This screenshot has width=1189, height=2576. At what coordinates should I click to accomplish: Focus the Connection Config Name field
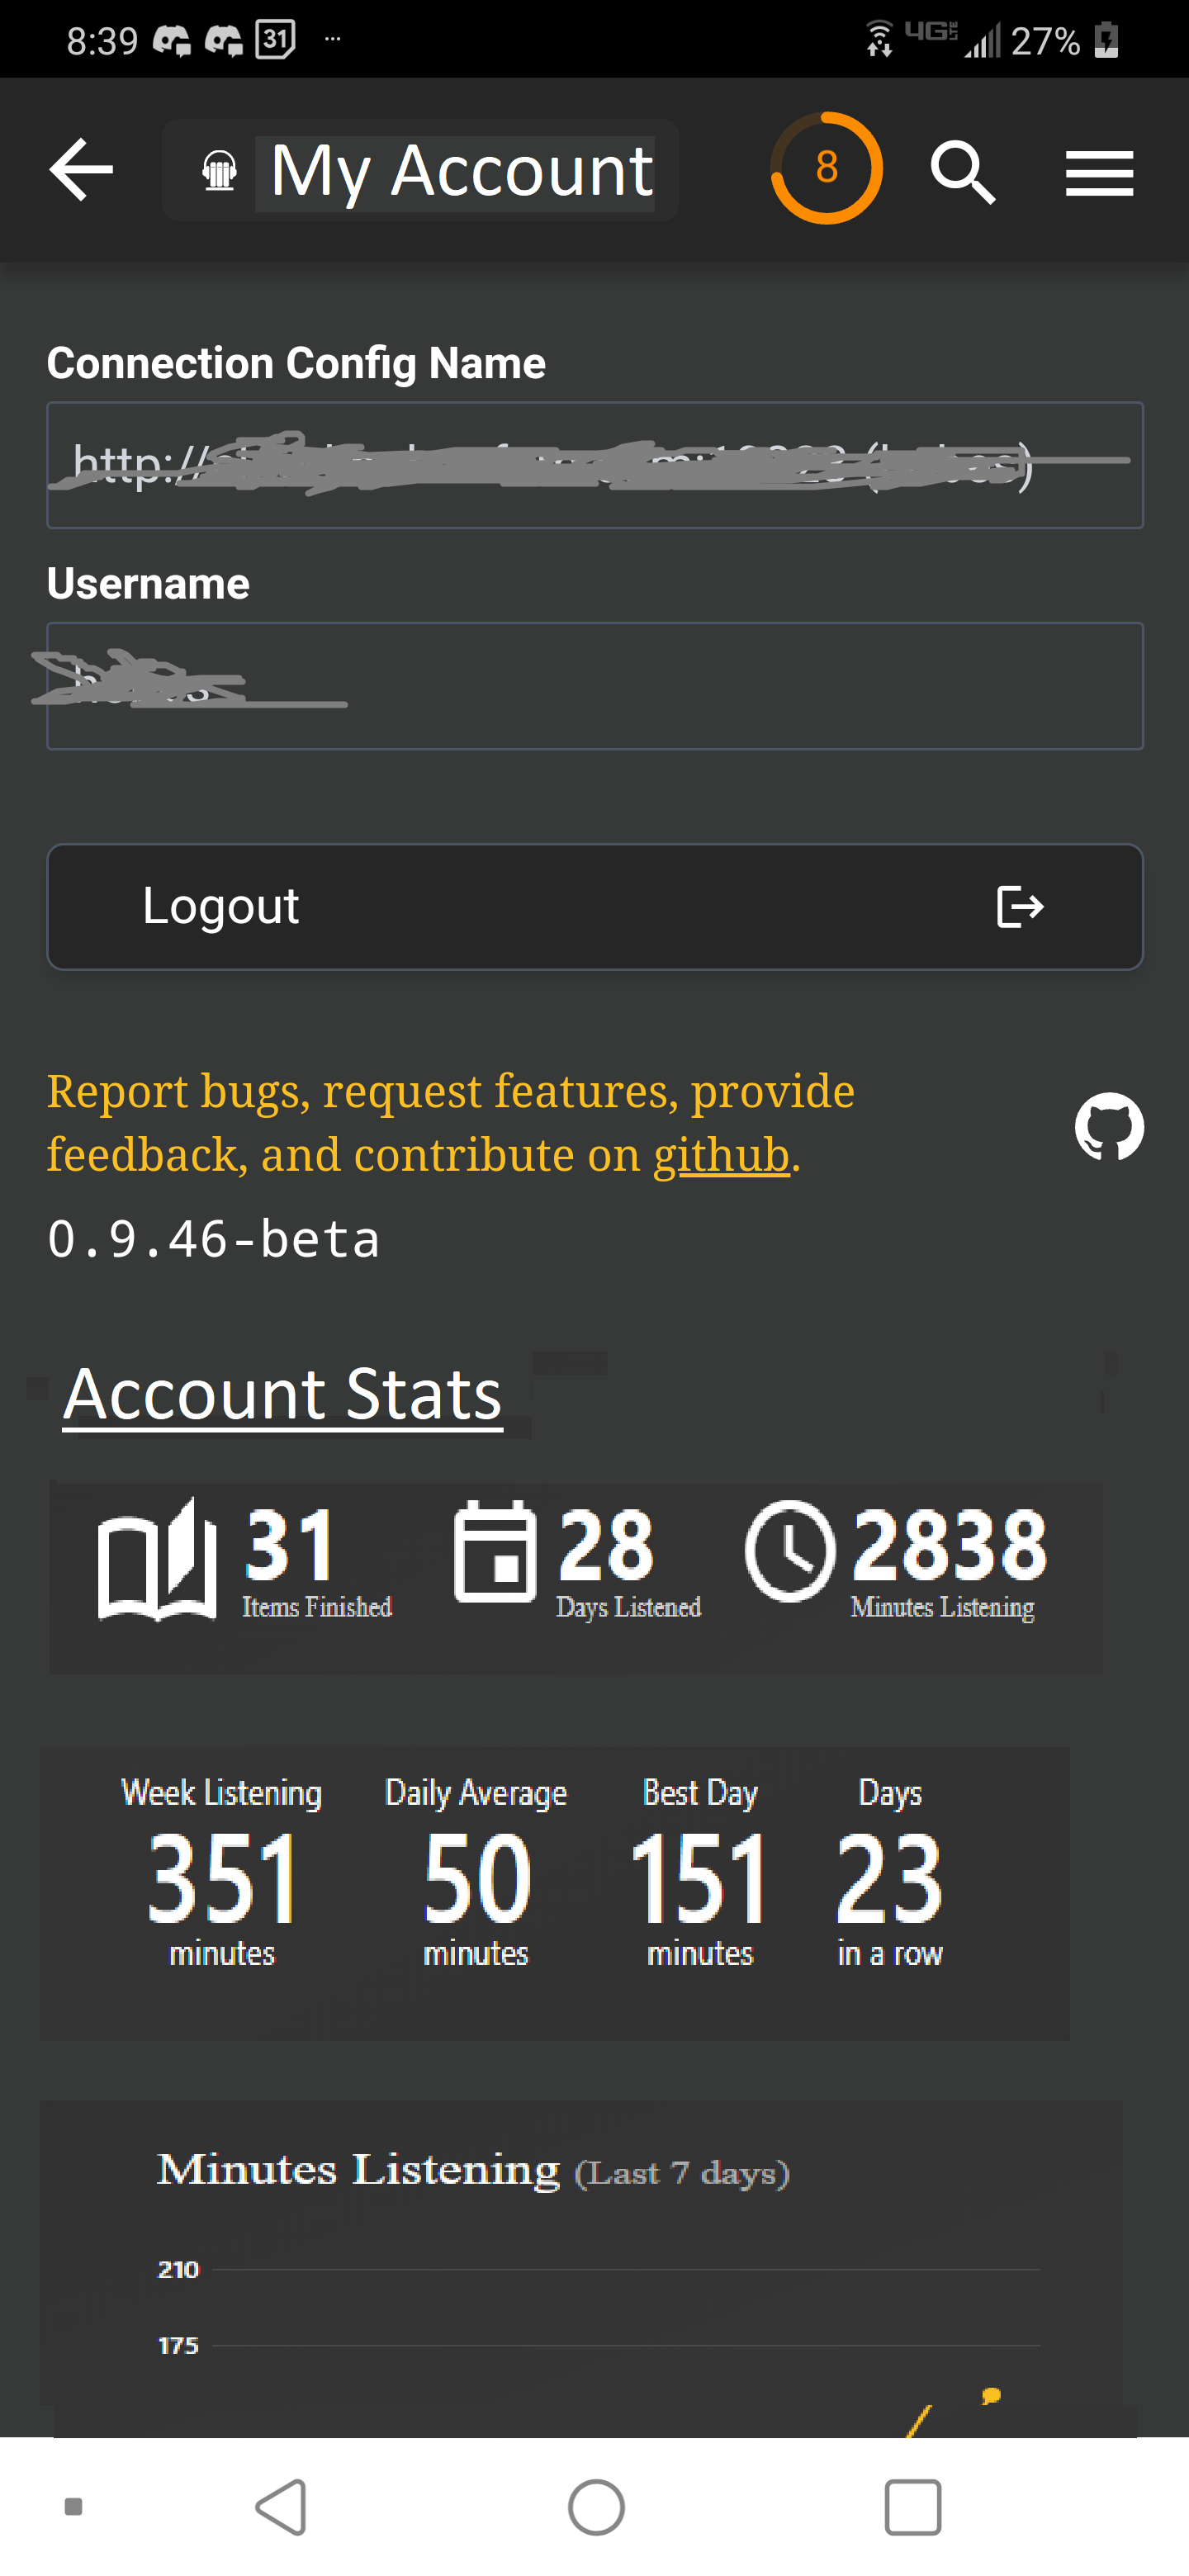tap(595, 465)
